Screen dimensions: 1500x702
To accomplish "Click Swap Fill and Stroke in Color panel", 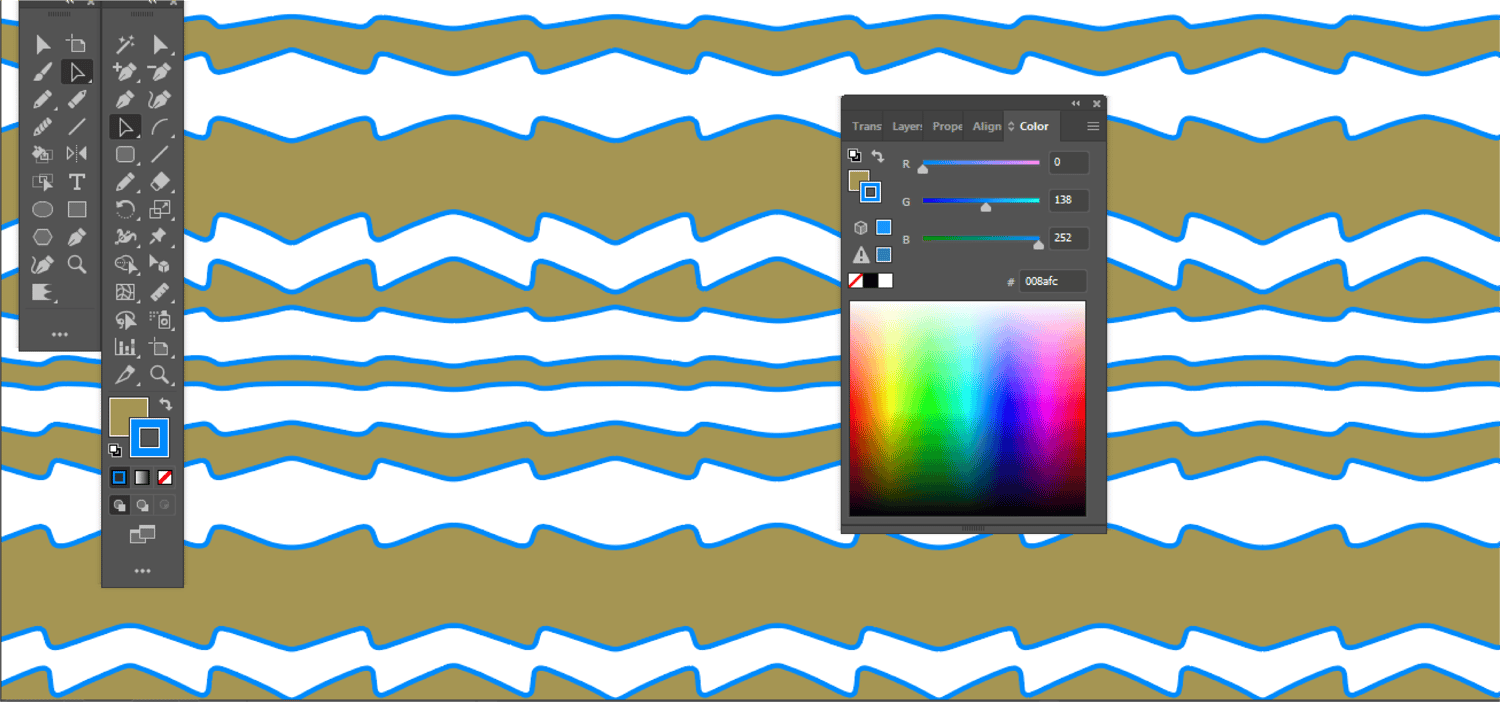I will tap(877, 156).
